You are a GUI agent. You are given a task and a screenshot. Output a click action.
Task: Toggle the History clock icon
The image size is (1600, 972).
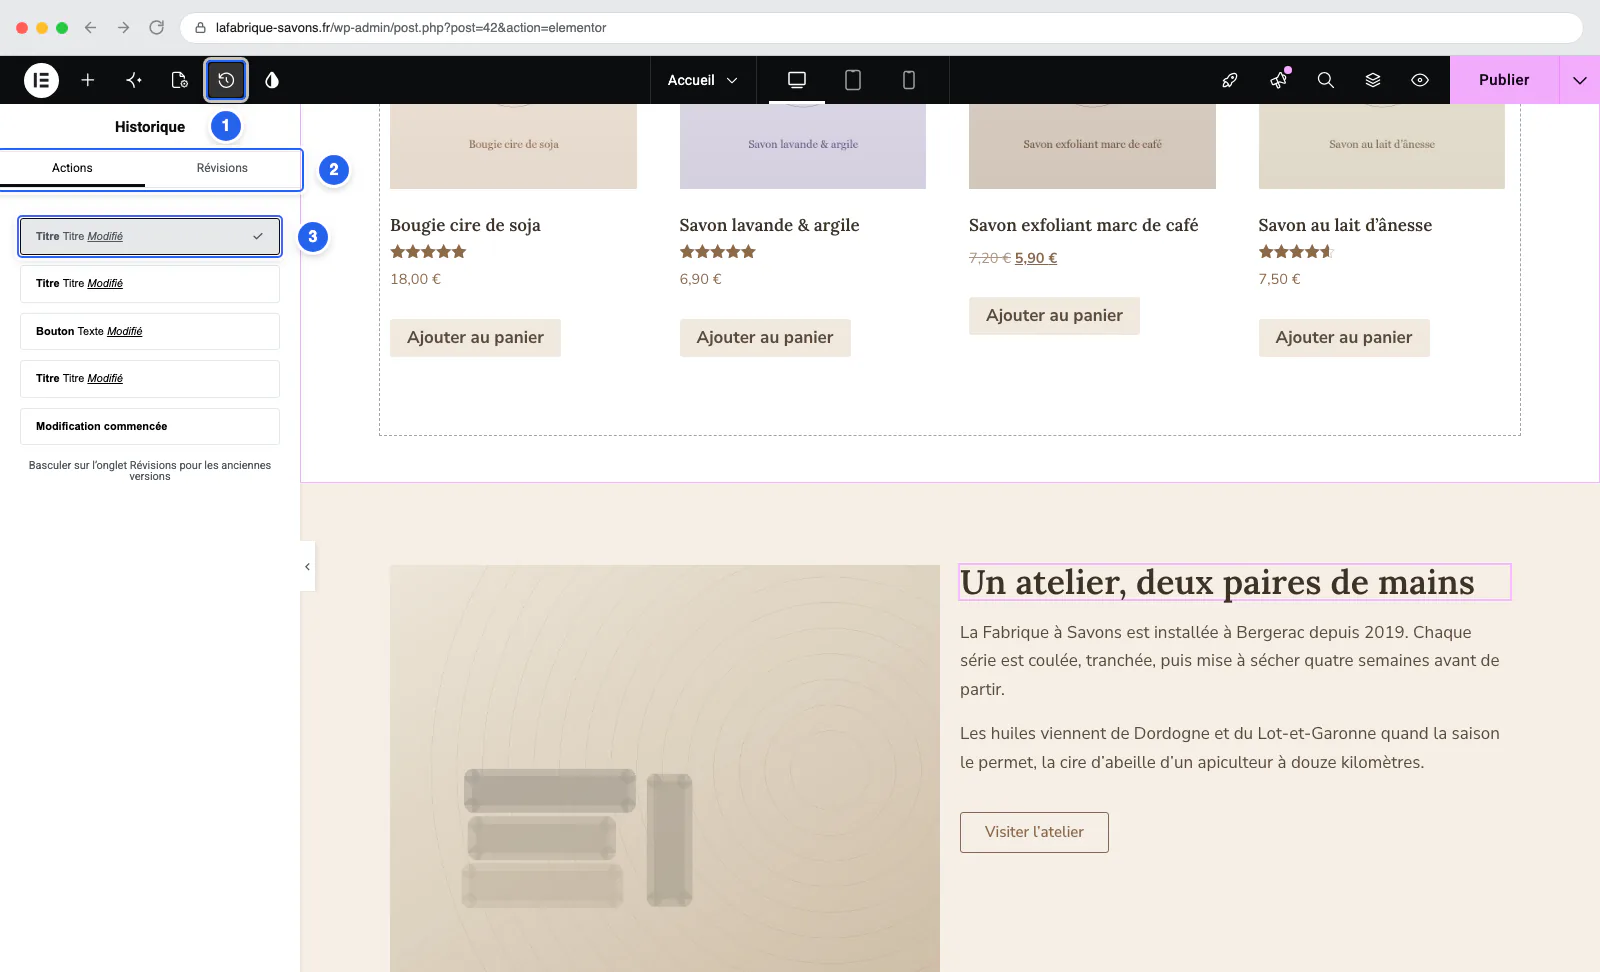226,80
